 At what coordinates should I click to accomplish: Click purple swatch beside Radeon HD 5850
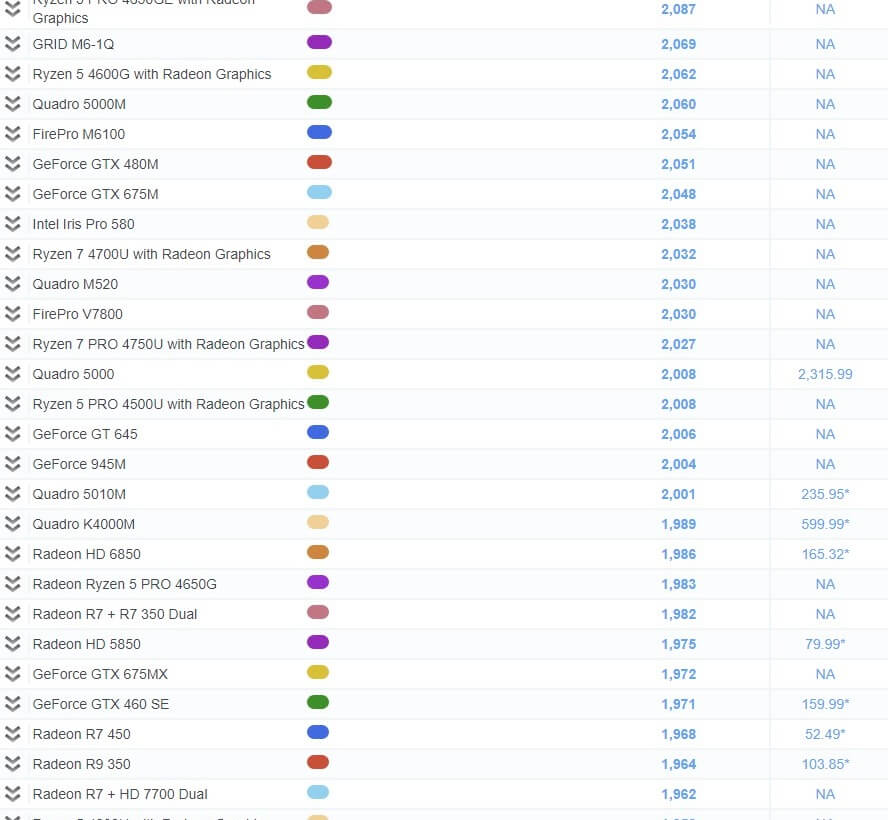tap(318, 643)
